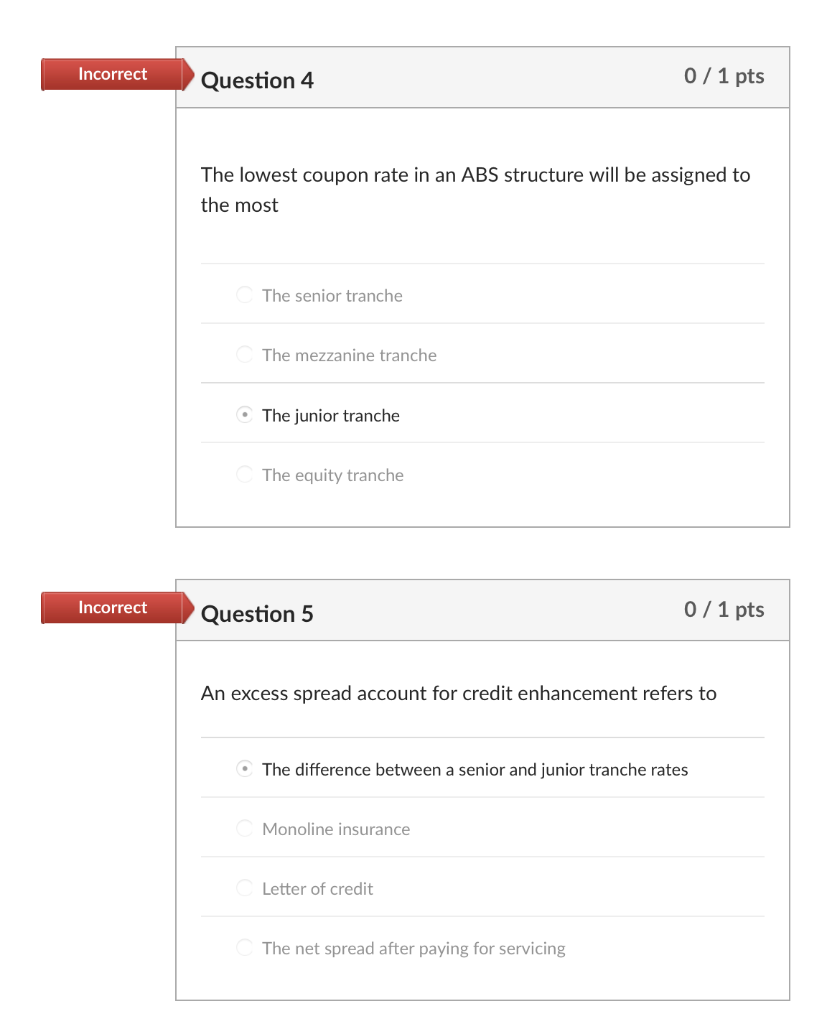827x1024 pixels.
Task: Choose "Letter of credit" as the answer
Action: pyautogui.click(x=245, y=887)
